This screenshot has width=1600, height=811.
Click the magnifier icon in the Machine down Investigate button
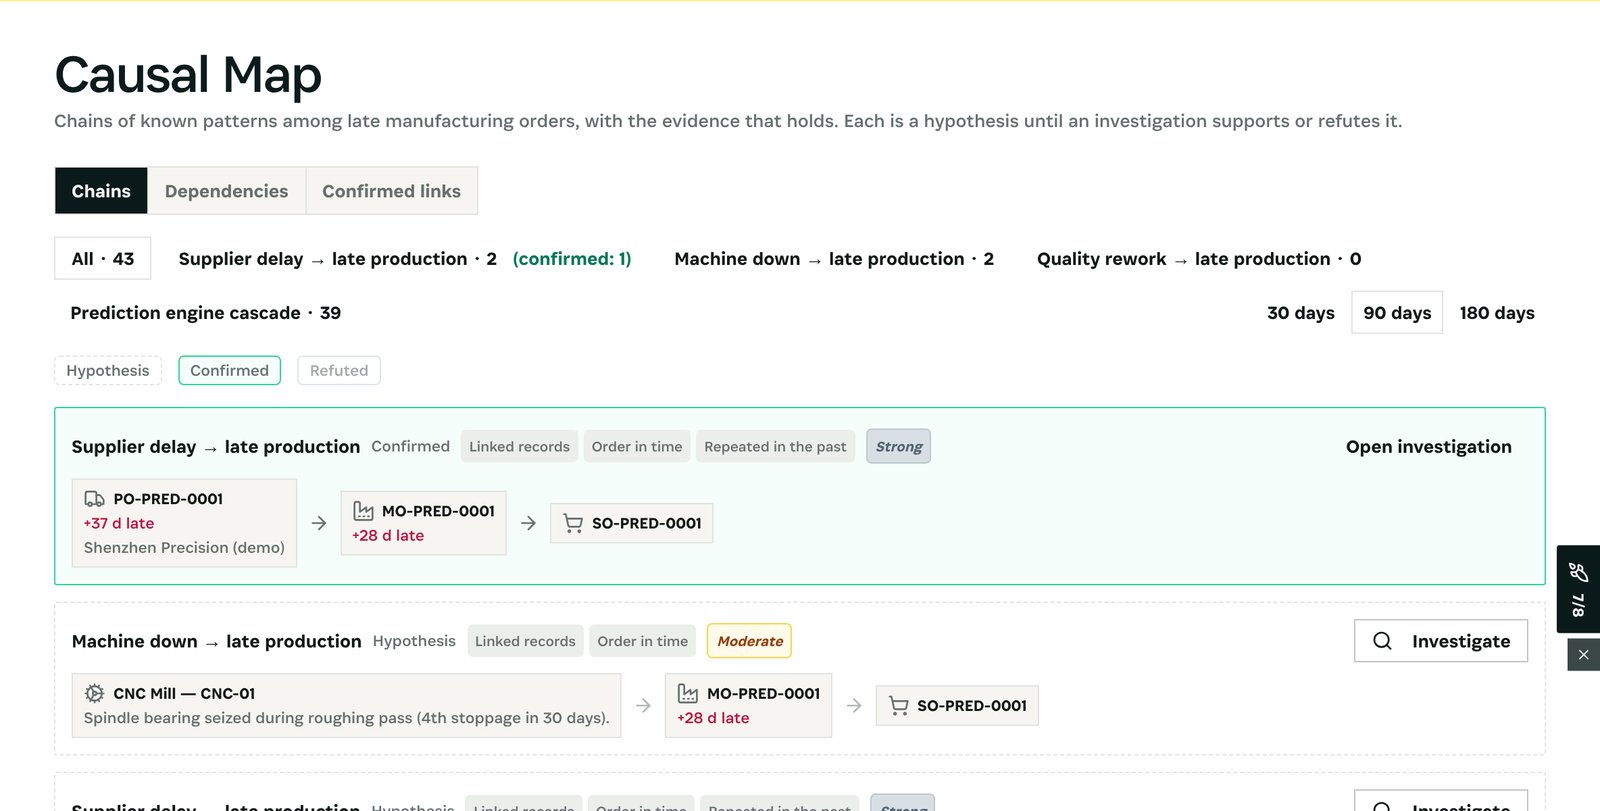point(1382,641)
